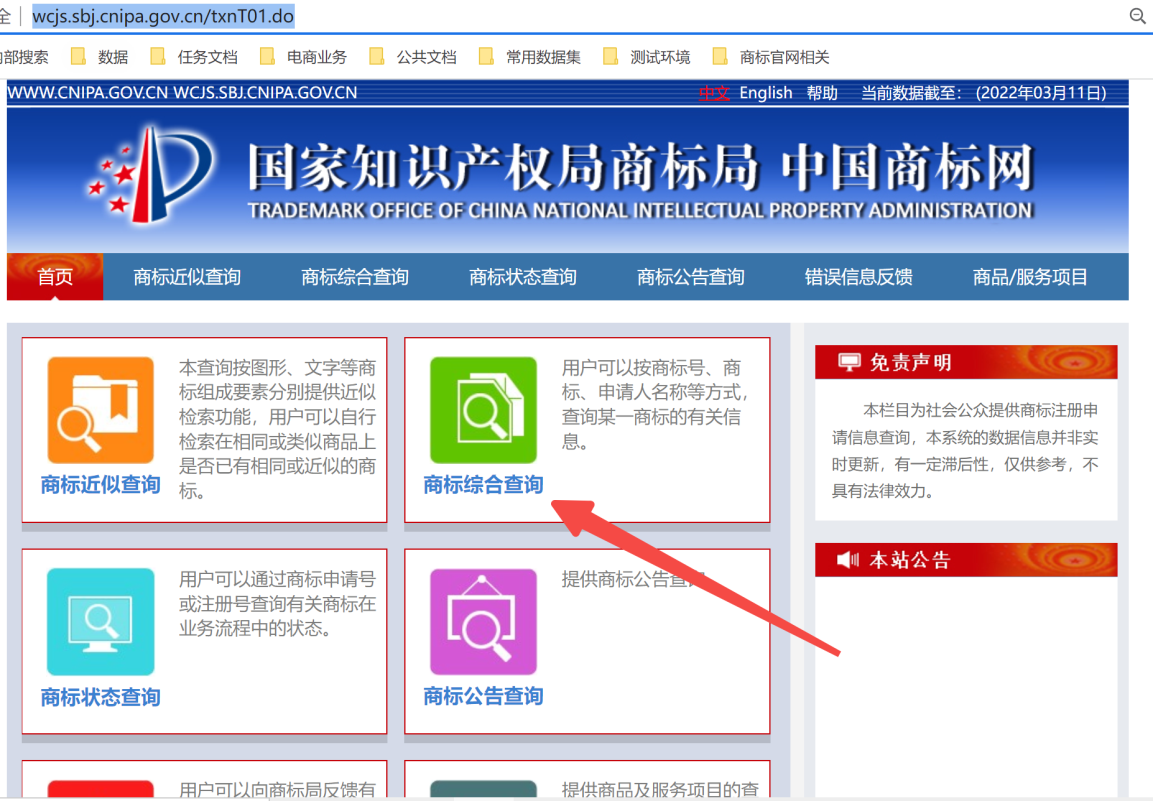Open 商标公告查询 in the navigation bar
1153x801 pixels.
coord(690,277)
